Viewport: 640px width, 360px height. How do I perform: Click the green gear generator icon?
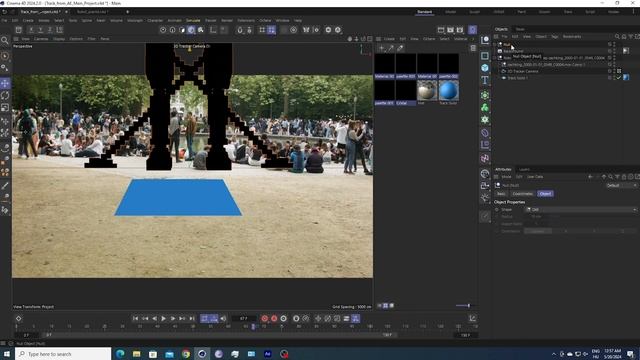[x=485, y=120]
